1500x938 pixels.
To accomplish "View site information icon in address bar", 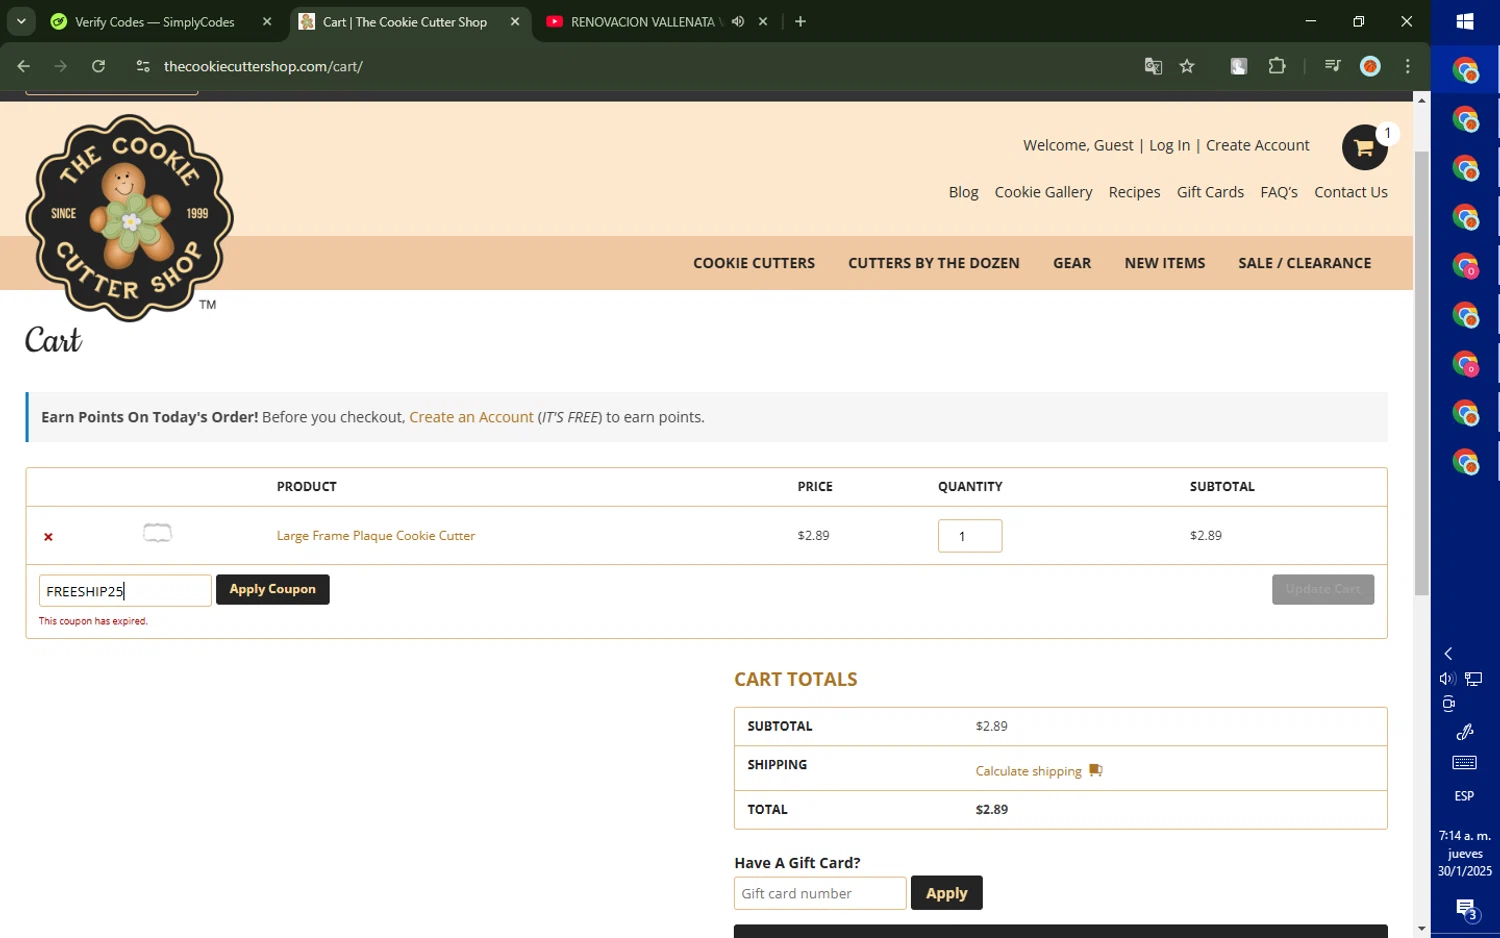I will tap(143, 66).
